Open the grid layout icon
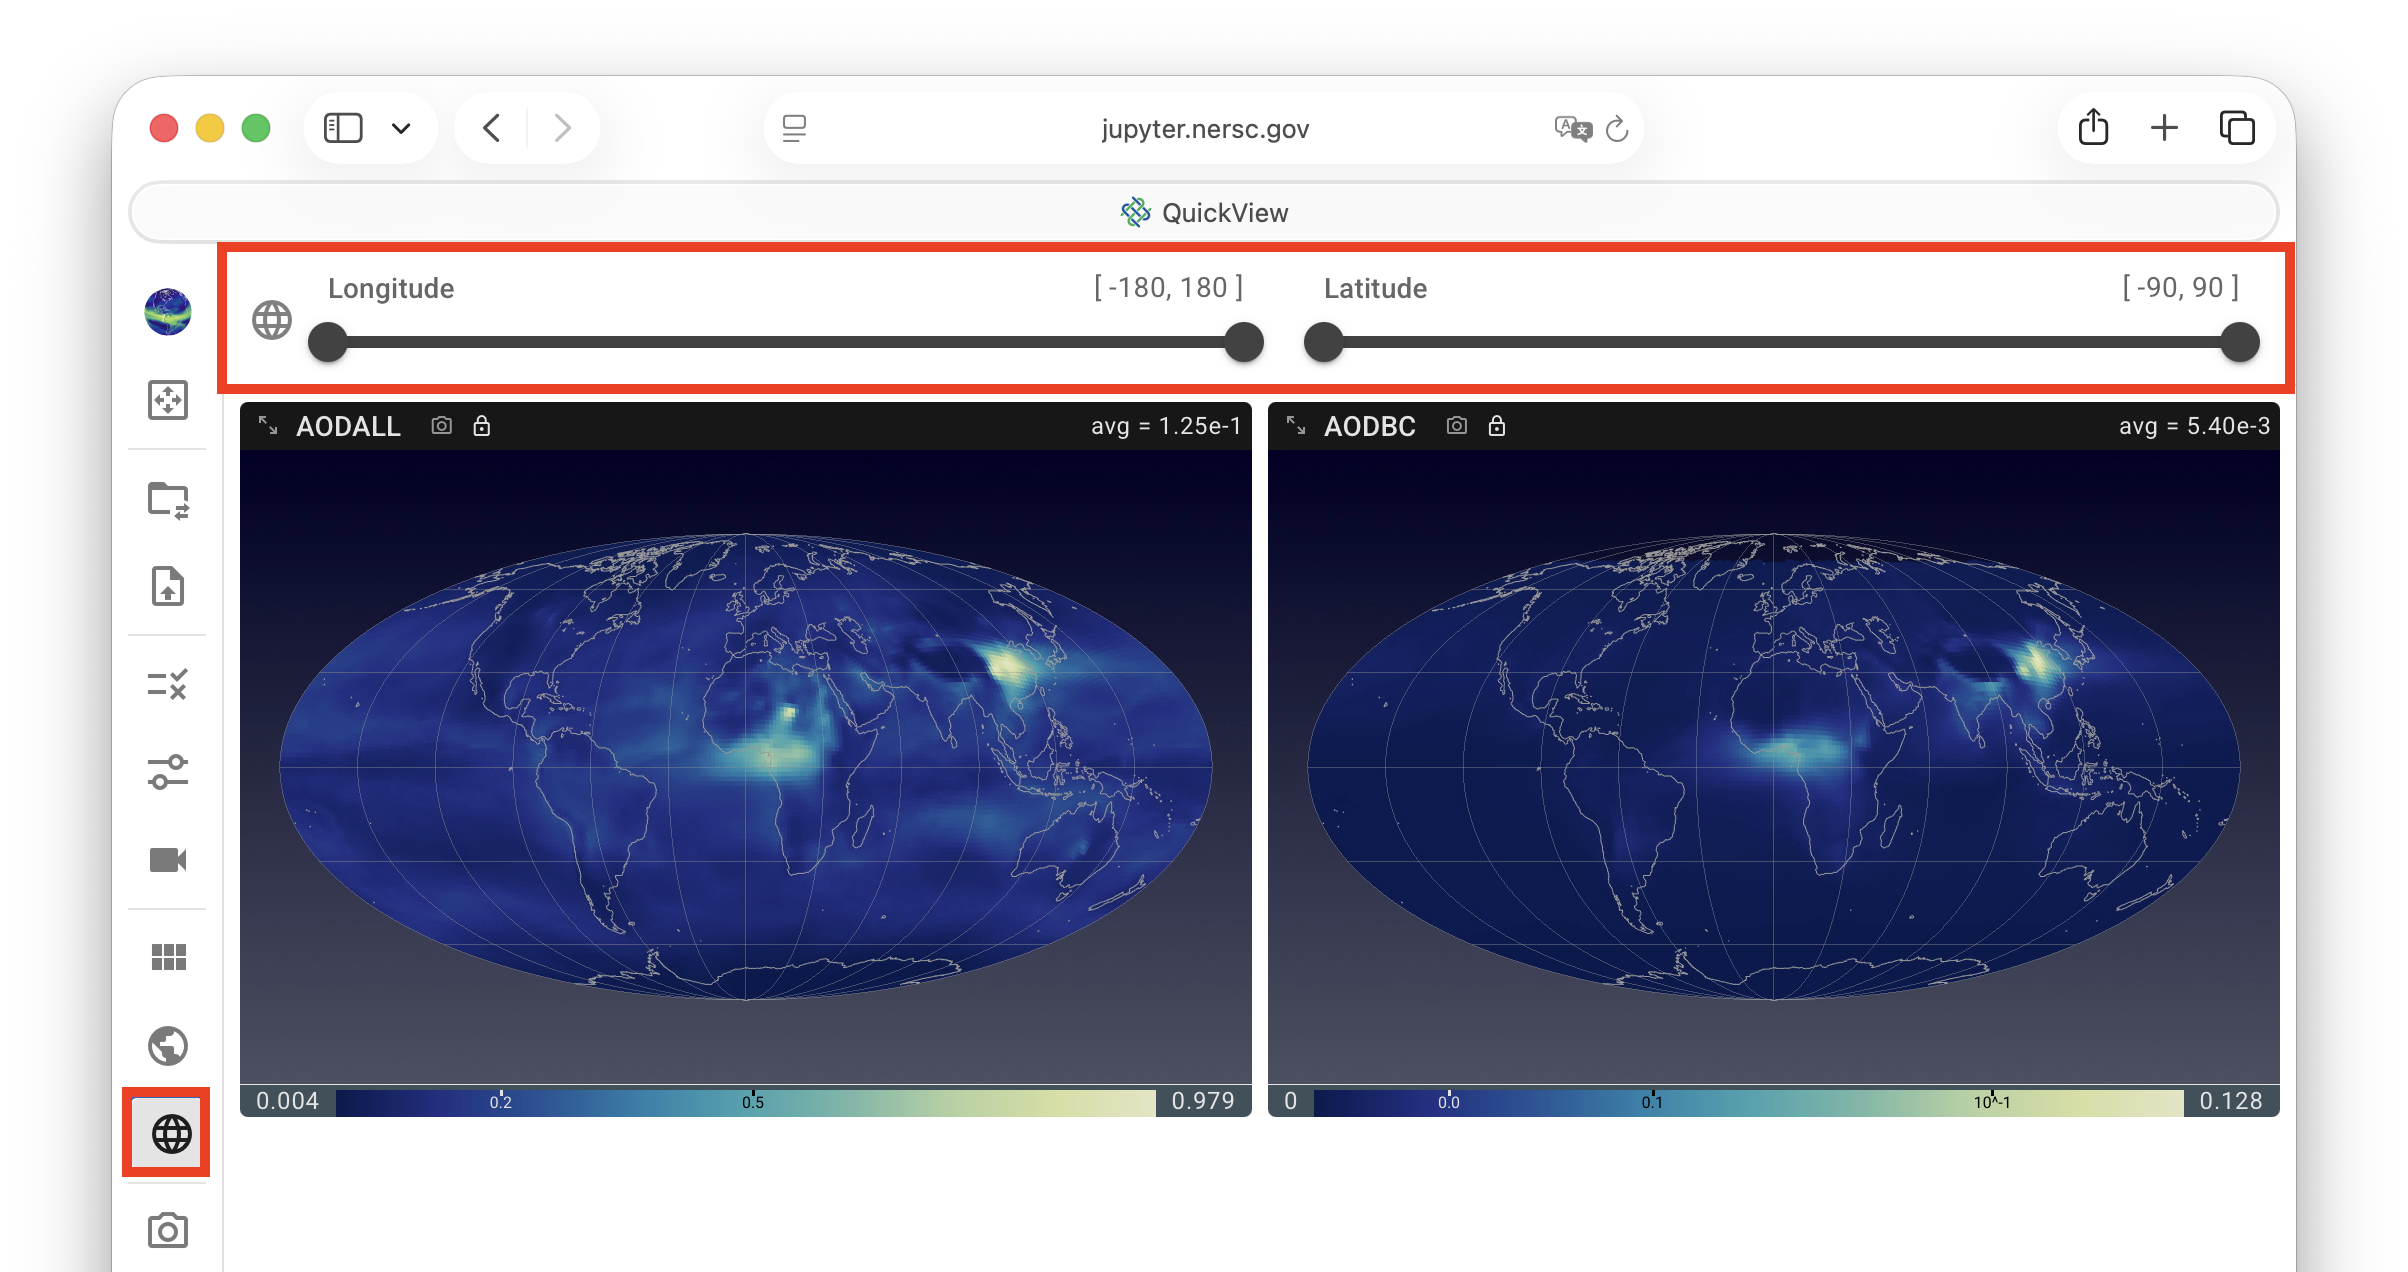Screen dimensions: 2408x1272 click(168, 957)
